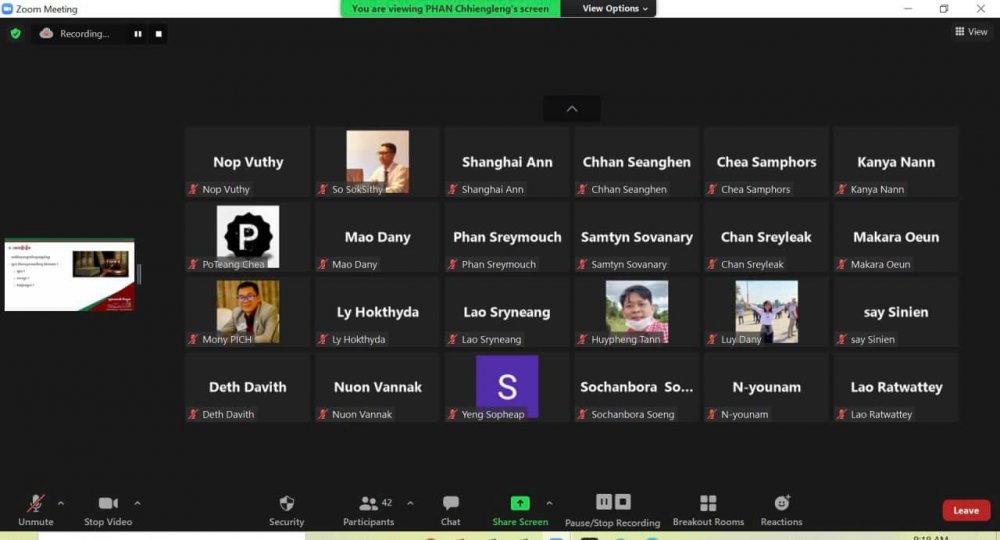Viewport: 1000px width, 540px height.
Task: Expand video options arrow beside Stop Video
Action: pyautogui.click(x=137, y=503)
